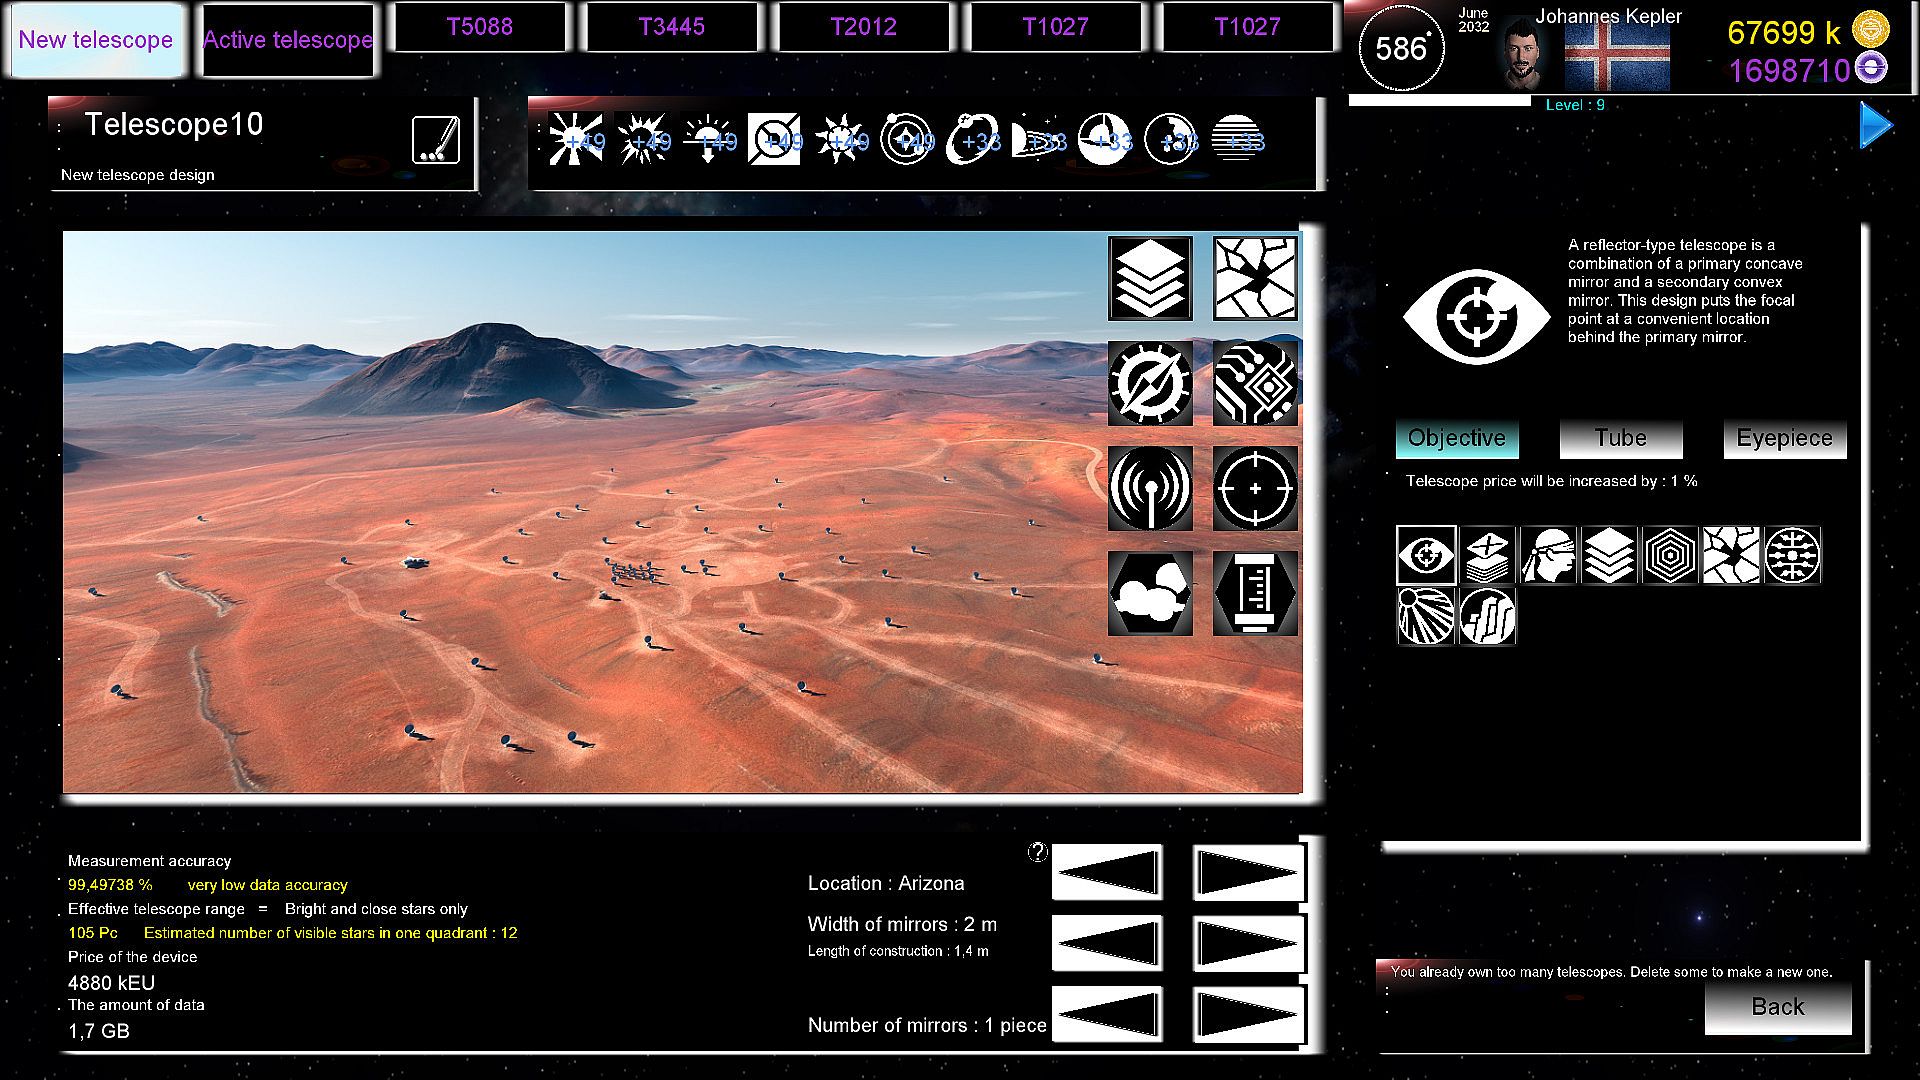Choose the concentric hexagon objective icon
Viewport: 1920px width, 1080px height.
[1670, 555]
